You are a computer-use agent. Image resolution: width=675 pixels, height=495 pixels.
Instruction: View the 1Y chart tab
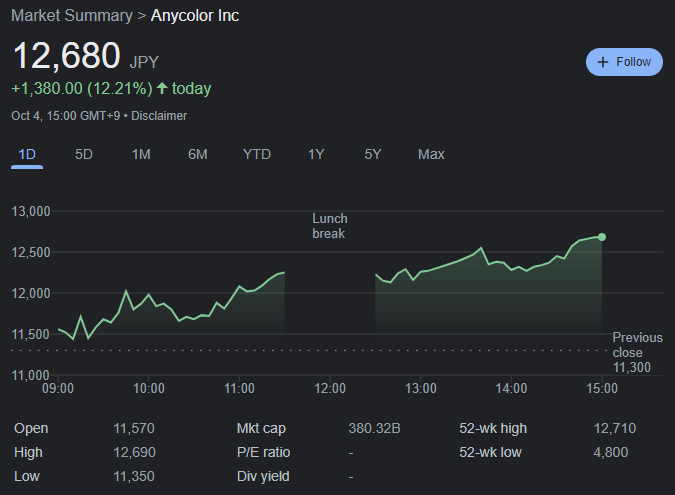click(316, 154)
